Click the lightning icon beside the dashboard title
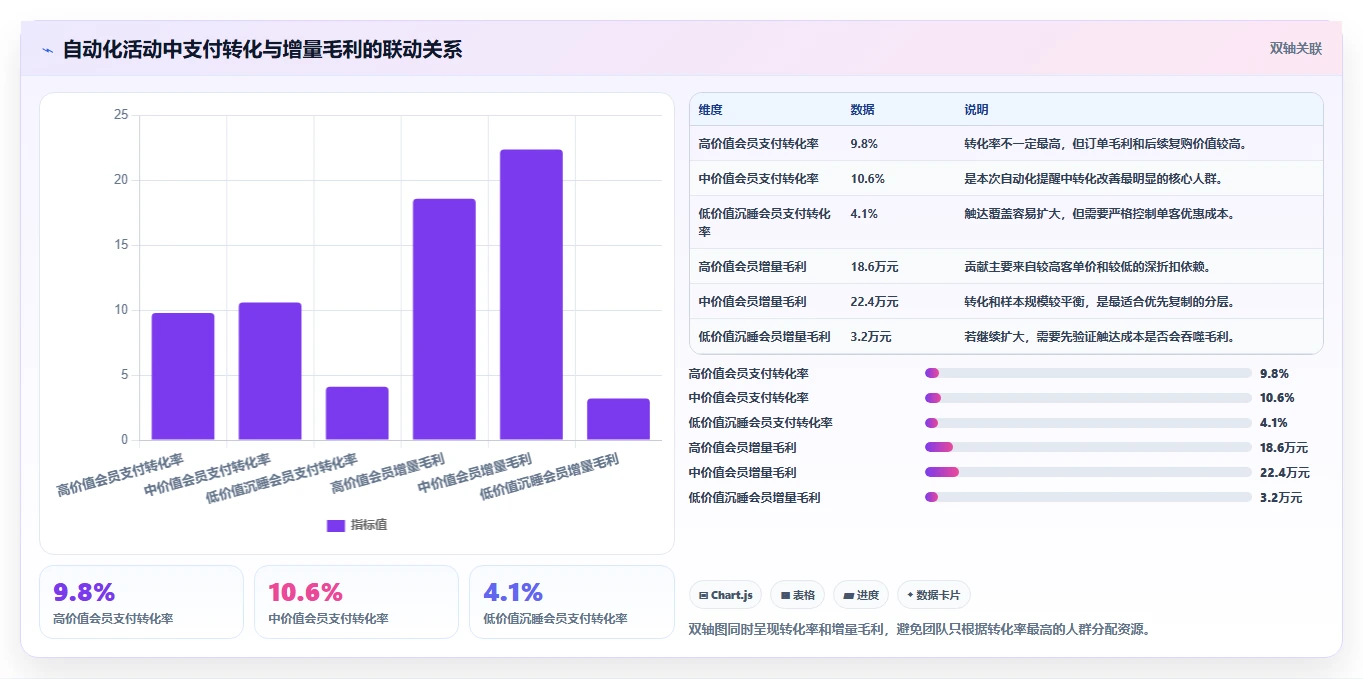This screenshot has height=679, width=1363. 48,50
